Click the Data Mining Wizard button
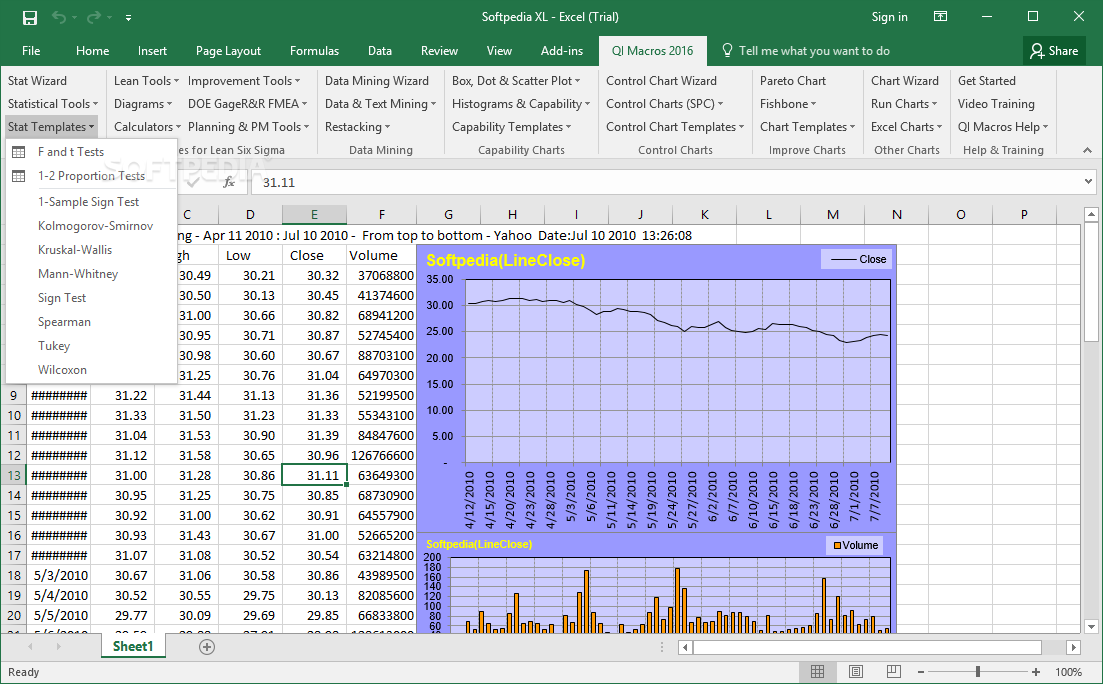 pyautogui.click(x=376, y=81)
